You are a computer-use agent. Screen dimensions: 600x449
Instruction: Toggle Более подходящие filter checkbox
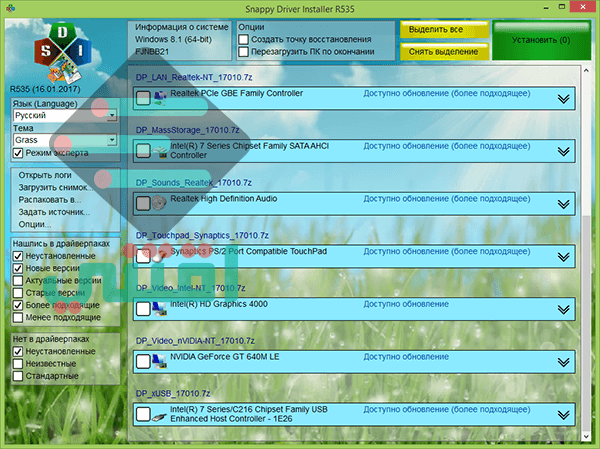pyautogui.click(x=18, y=305)
